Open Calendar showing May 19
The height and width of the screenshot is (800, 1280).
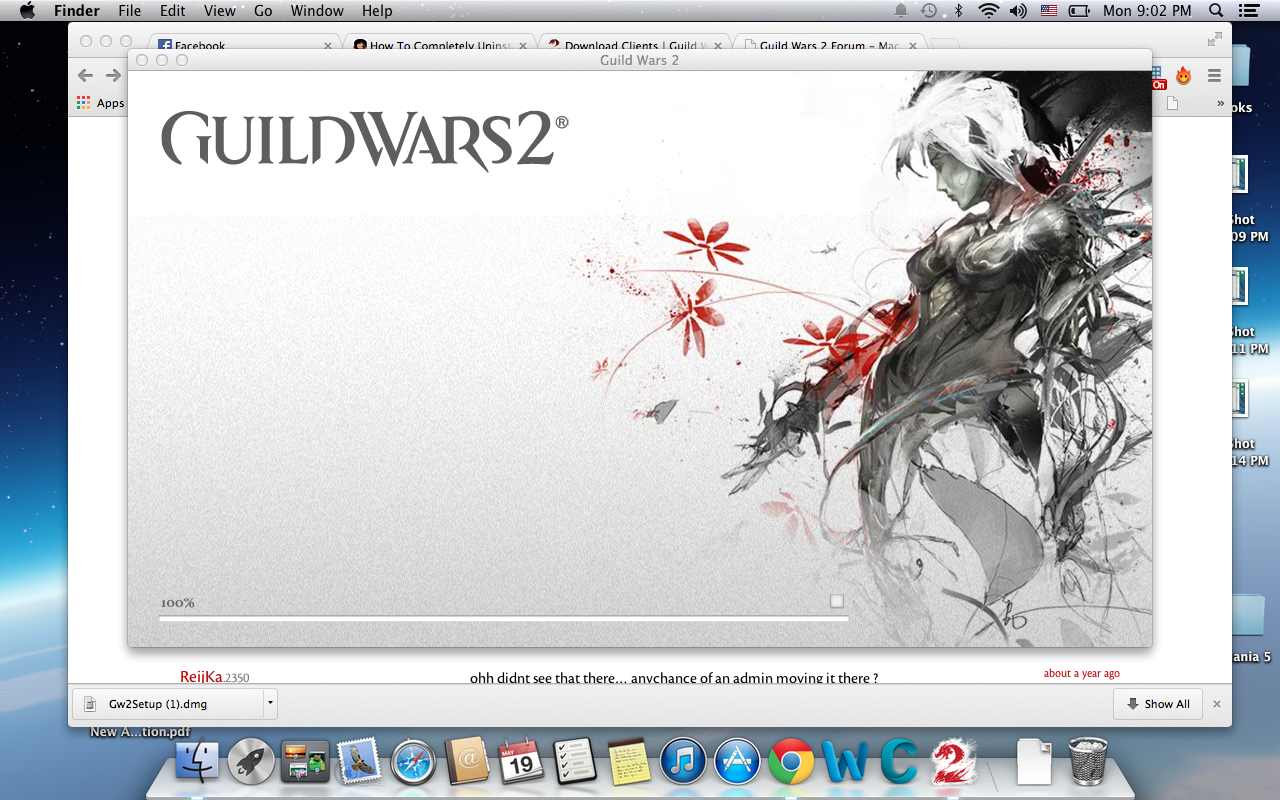(x=521, y=762)
